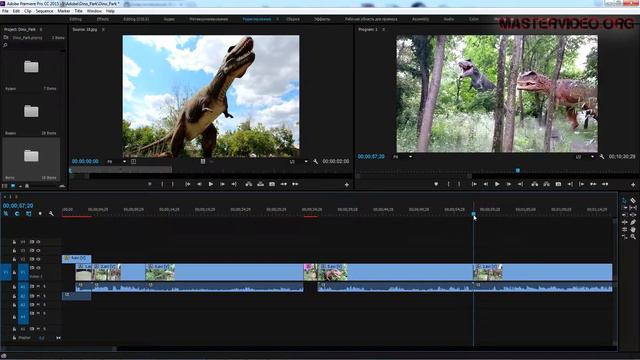Switch to the Effects workspace

coord(102,19)
